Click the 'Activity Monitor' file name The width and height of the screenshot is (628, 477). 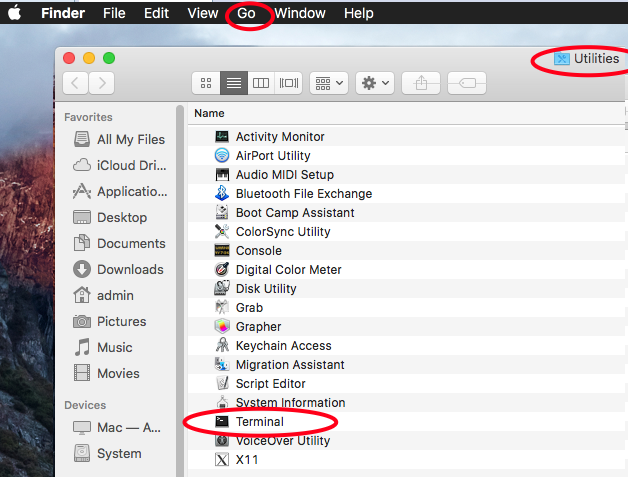[280, 137]
